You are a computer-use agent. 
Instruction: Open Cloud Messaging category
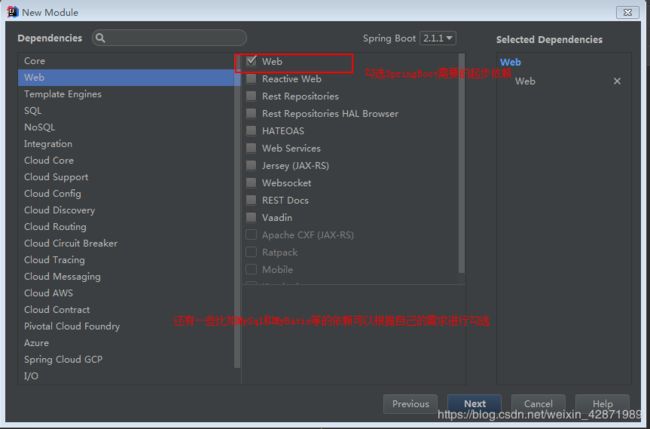pos(126,276)
